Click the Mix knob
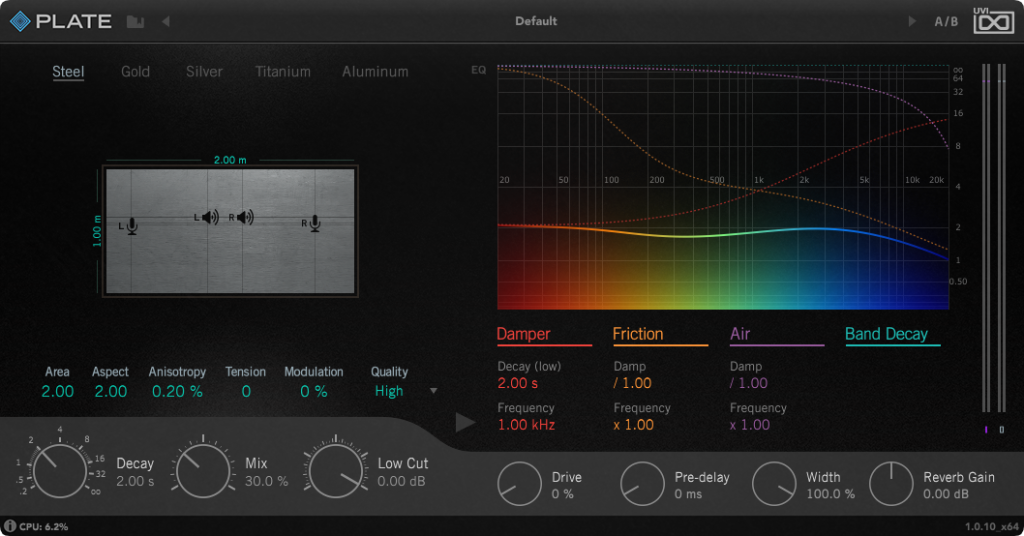The width and height of the screenshot is (1024, 536). [202, 470]
